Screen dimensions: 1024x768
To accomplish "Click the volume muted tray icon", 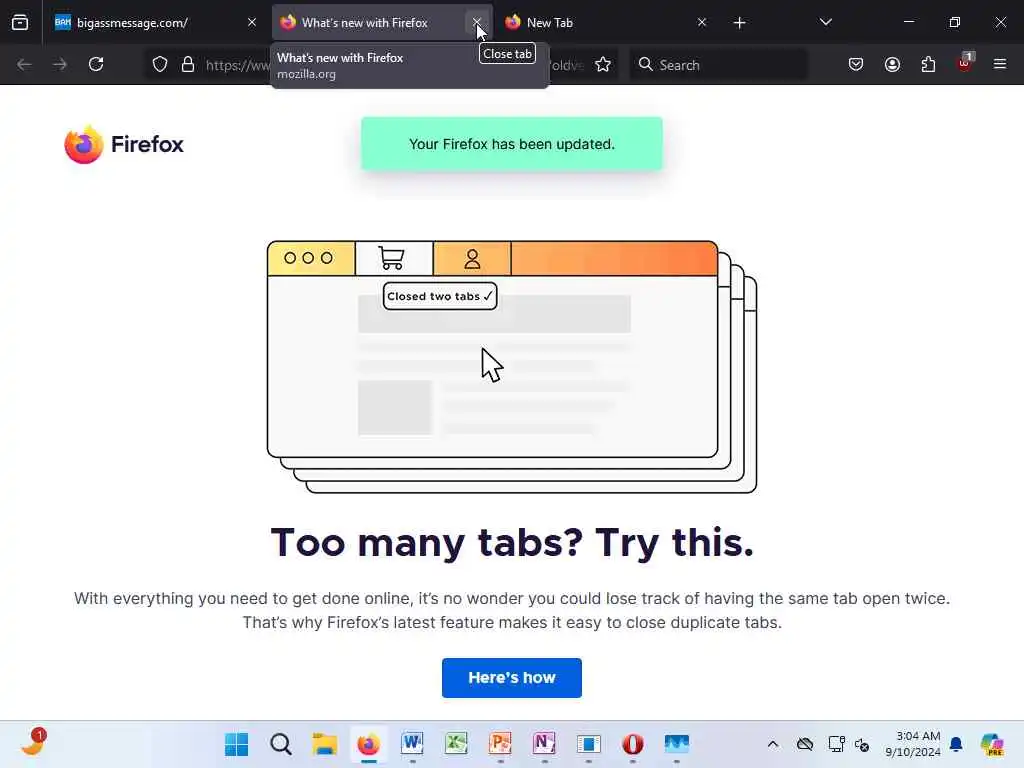I will [862, 744].
